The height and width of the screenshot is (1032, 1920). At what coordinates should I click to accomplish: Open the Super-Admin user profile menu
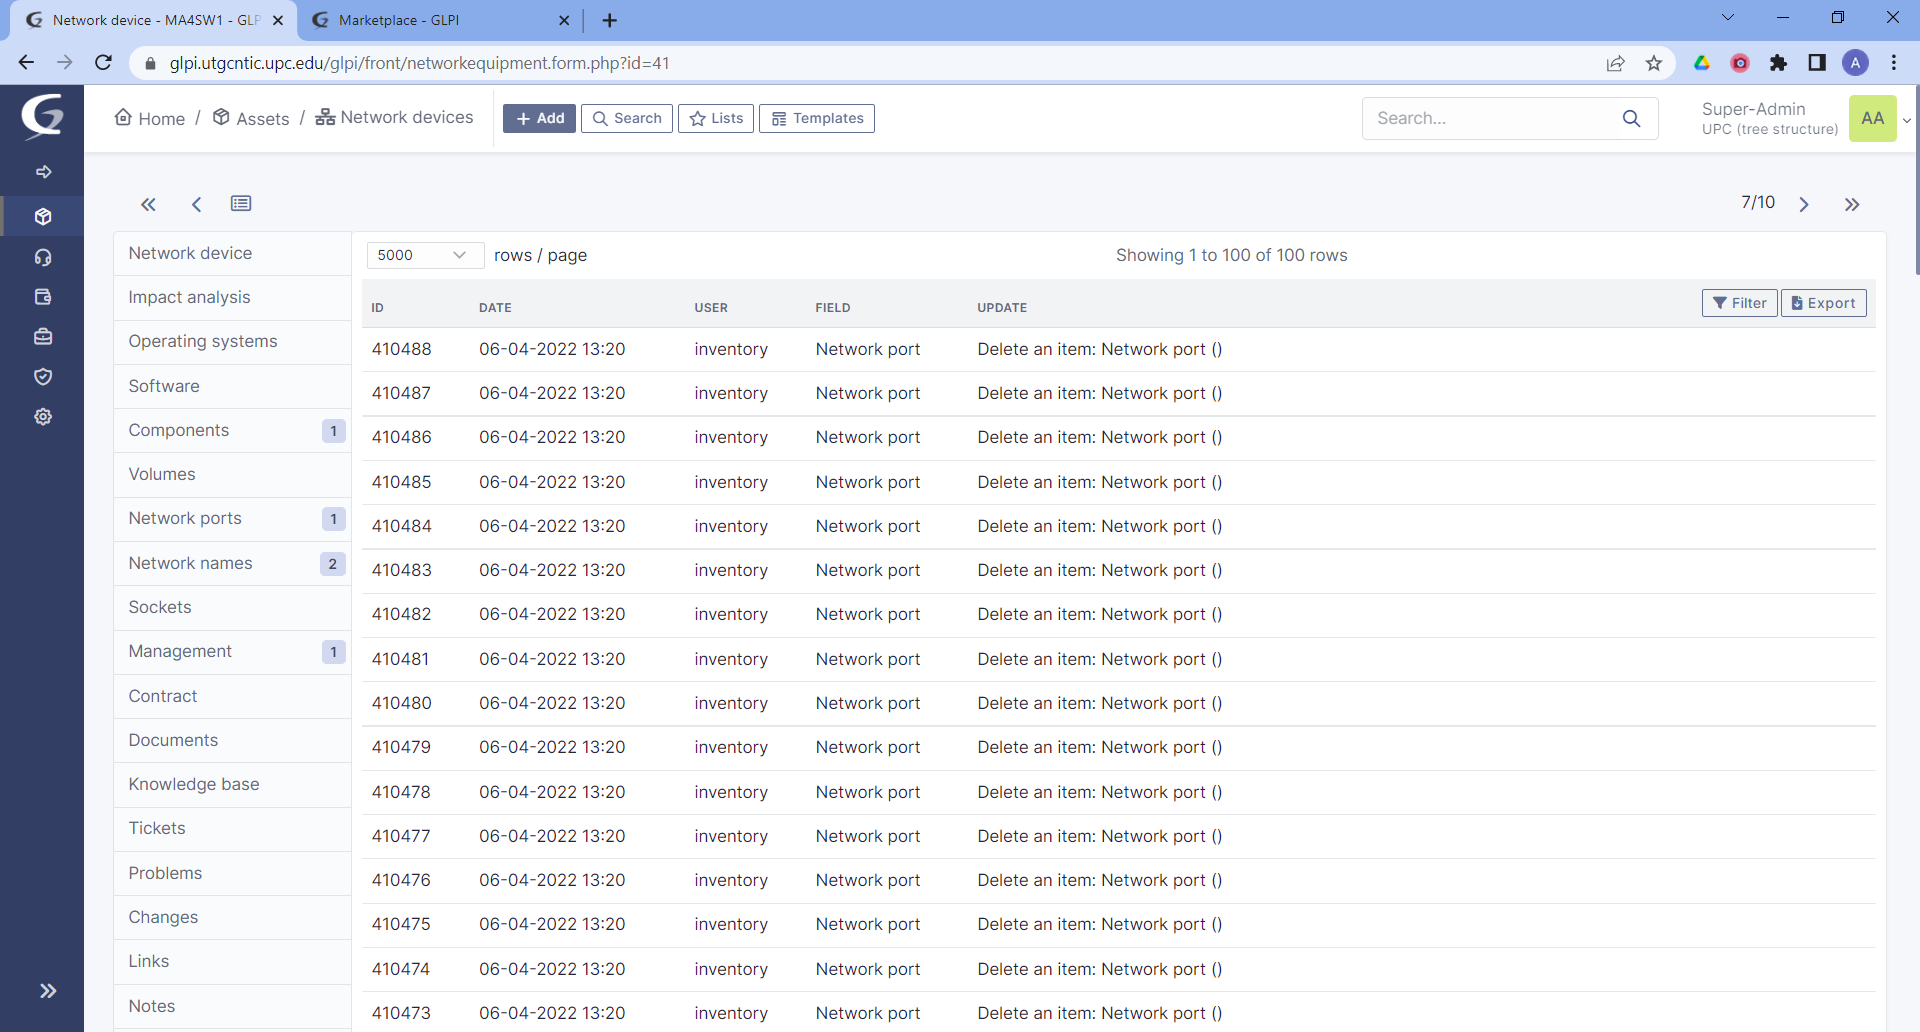click(x=1805, y=118)
